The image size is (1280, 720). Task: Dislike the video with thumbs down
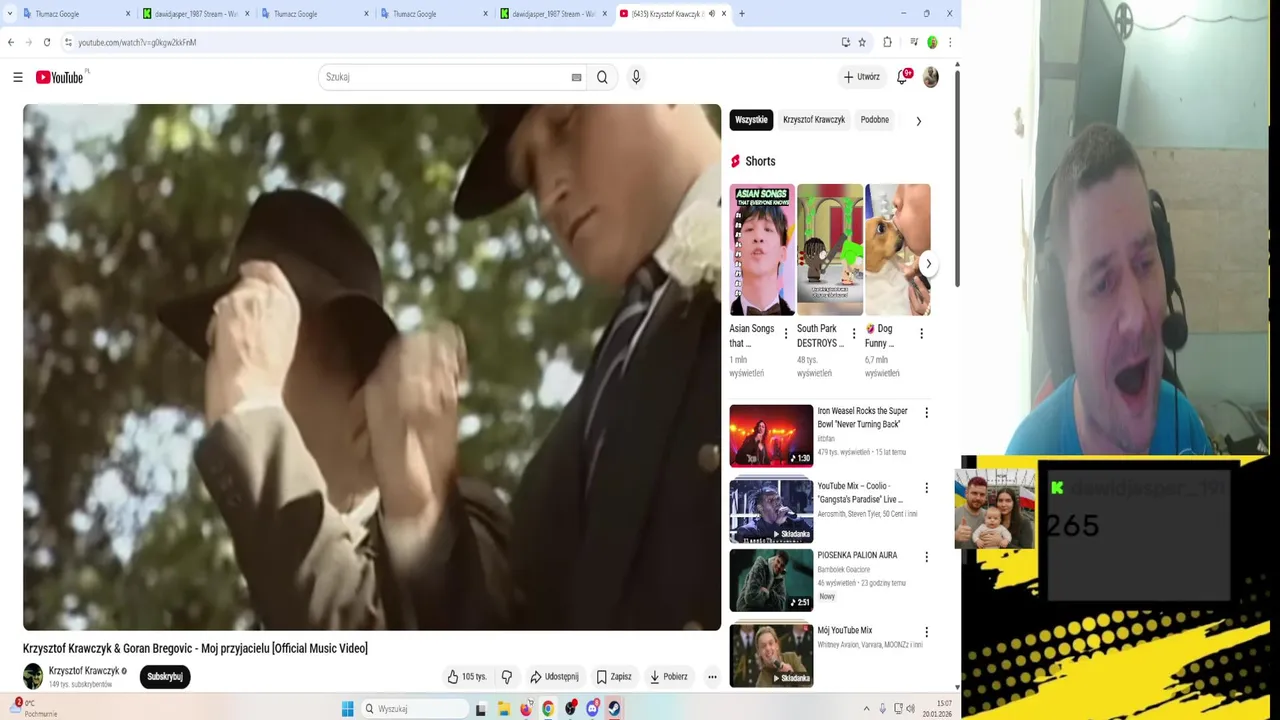click(x=507, y=677)
